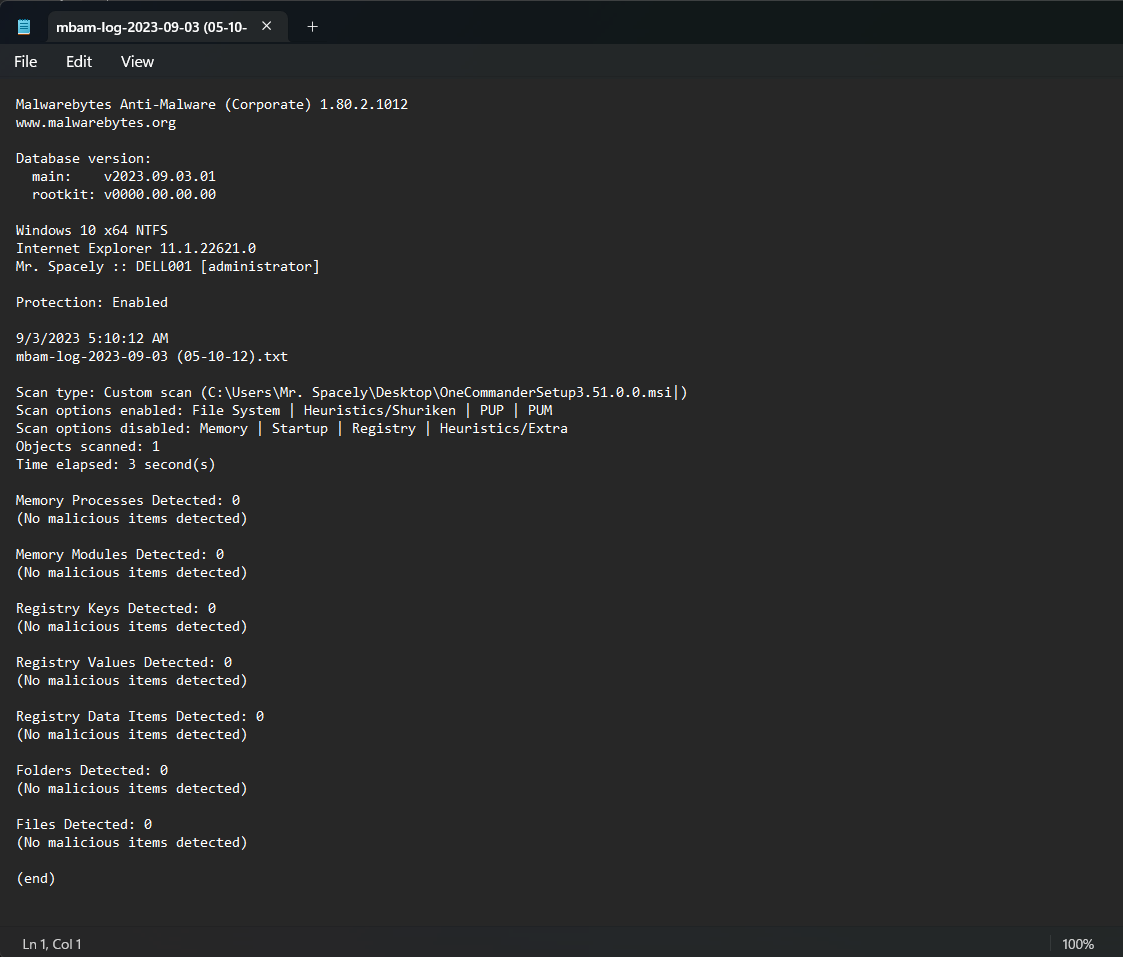
Task: Click 'Registry Keys Detected: 0' line
Action: tap(116, 608)
